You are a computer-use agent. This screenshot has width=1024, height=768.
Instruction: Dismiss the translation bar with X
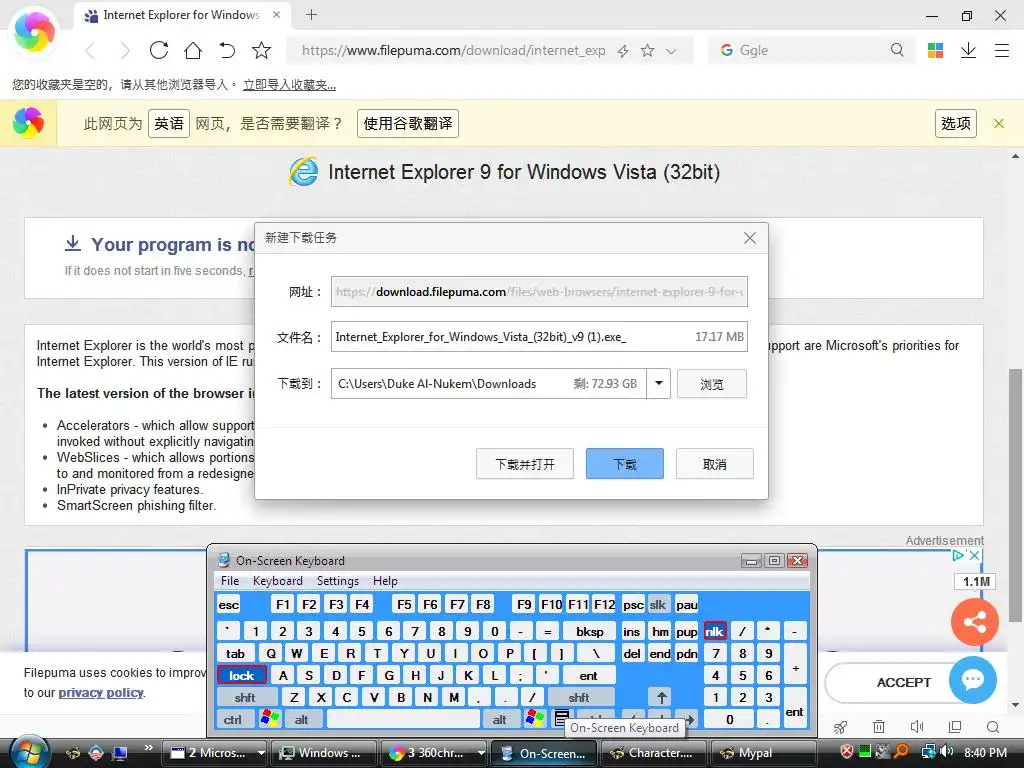(999, 123)
